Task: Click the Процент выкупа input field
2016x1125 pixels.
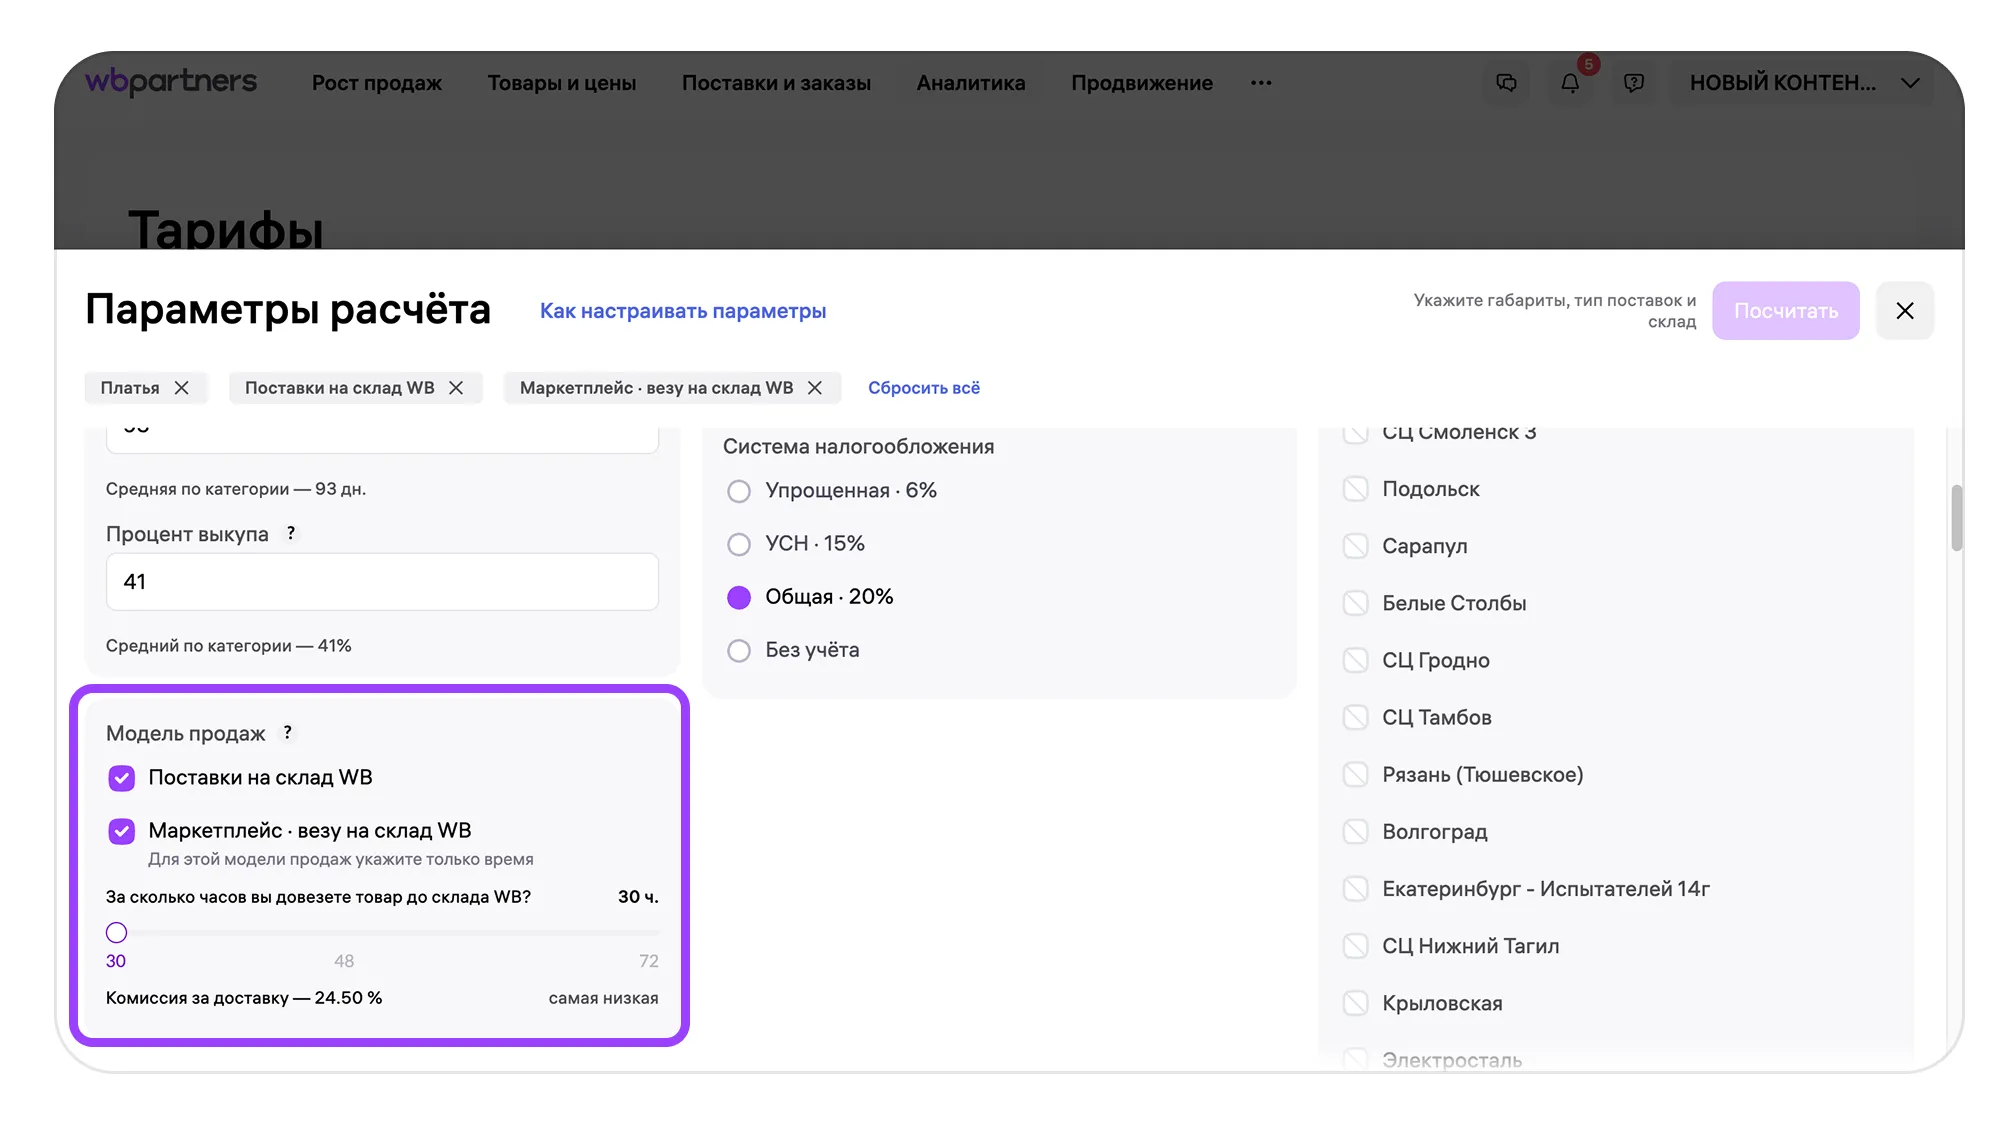Action: tap(382, 582)
